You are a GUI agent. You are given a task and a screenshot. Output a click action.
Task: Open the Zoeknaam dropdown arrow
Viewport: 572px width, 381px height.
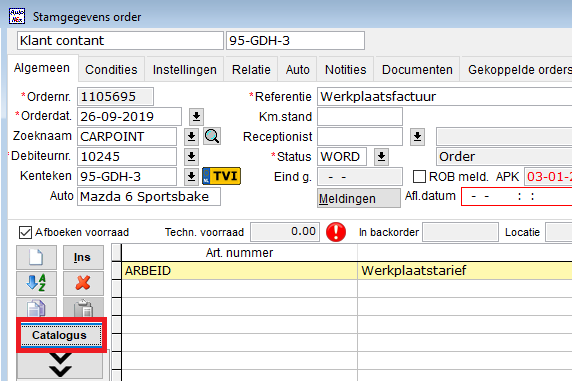pyautogui.click(x=191, y=136)
